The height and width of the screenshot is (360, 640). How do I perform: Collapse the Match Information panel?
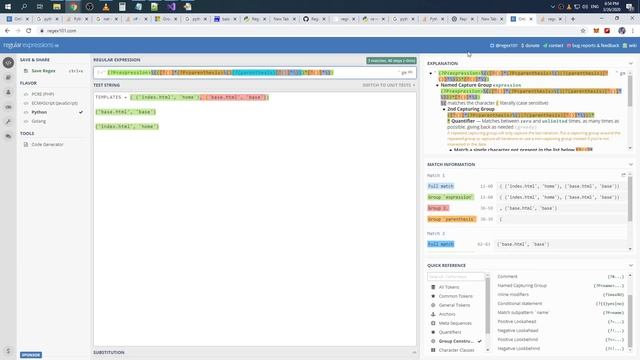pos(631,164)
